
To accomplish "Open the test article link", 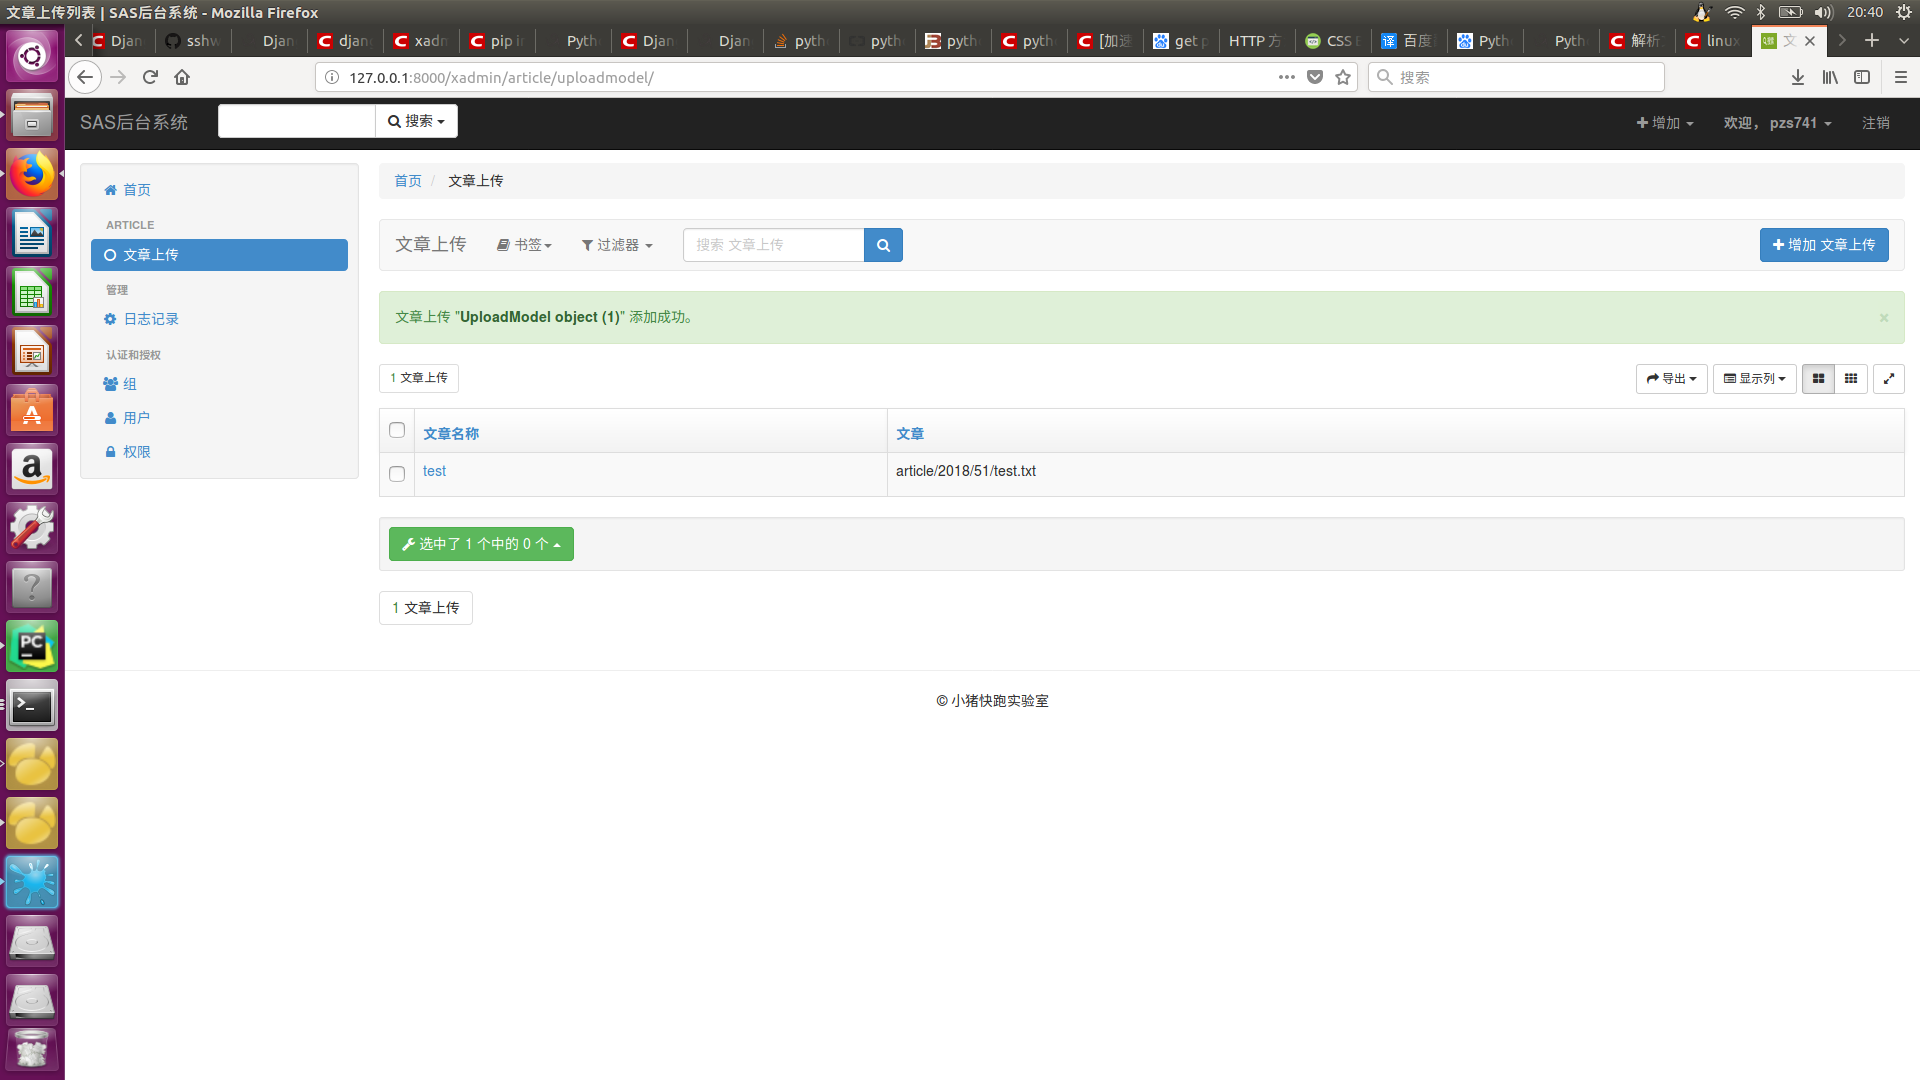I will point(434,471).
